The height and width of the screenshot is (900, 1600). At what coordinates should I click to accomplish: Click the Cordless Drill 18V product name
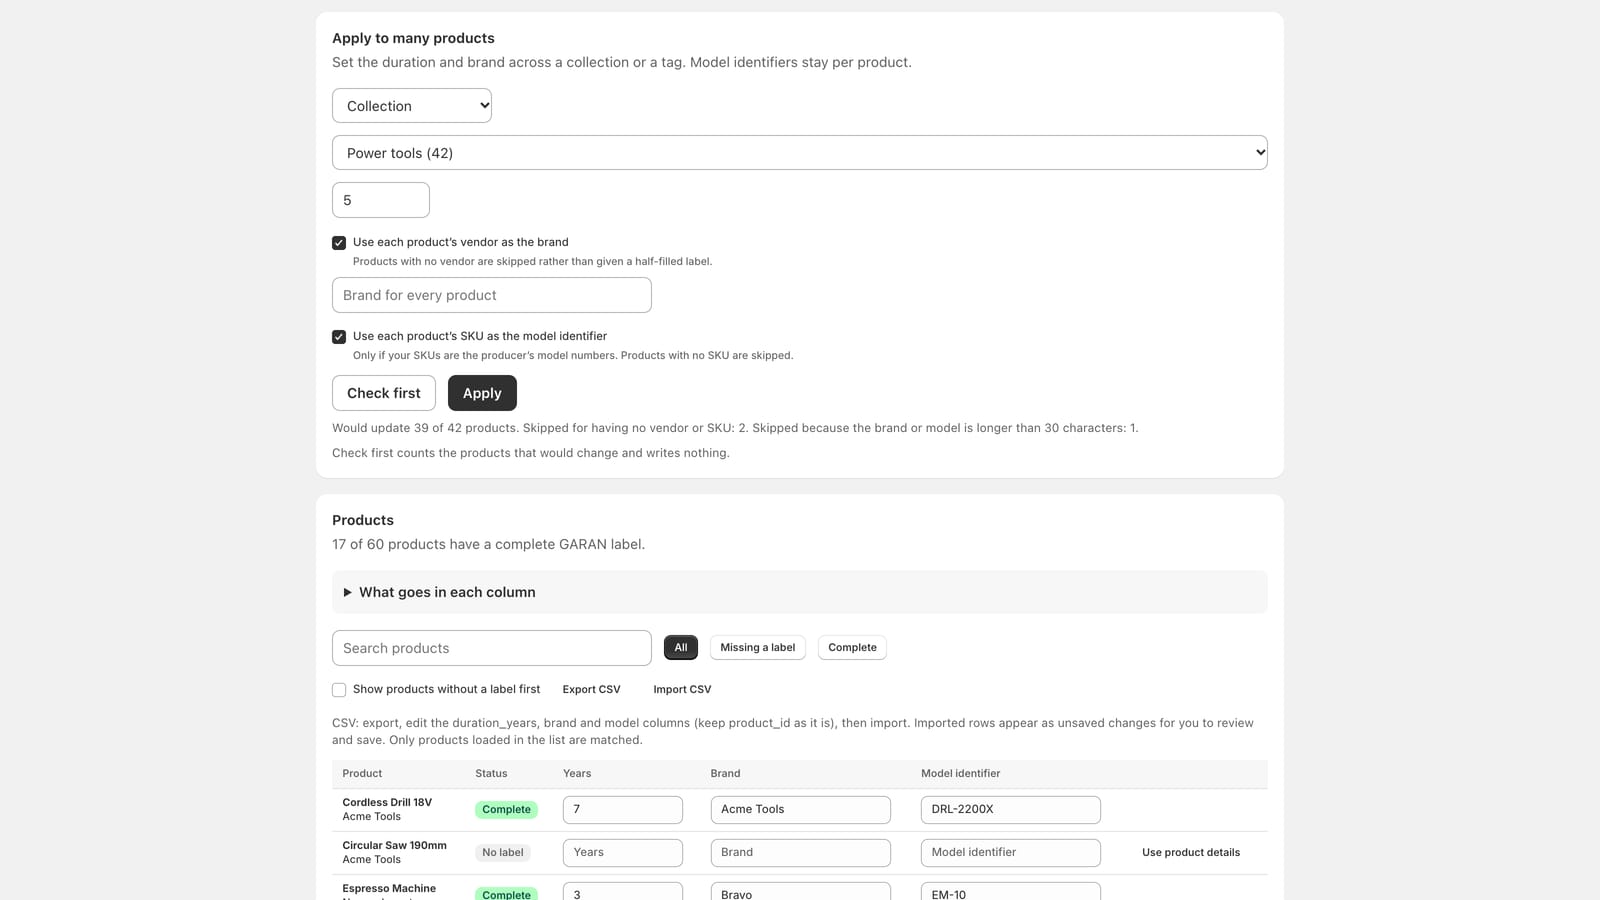point(387,803)
